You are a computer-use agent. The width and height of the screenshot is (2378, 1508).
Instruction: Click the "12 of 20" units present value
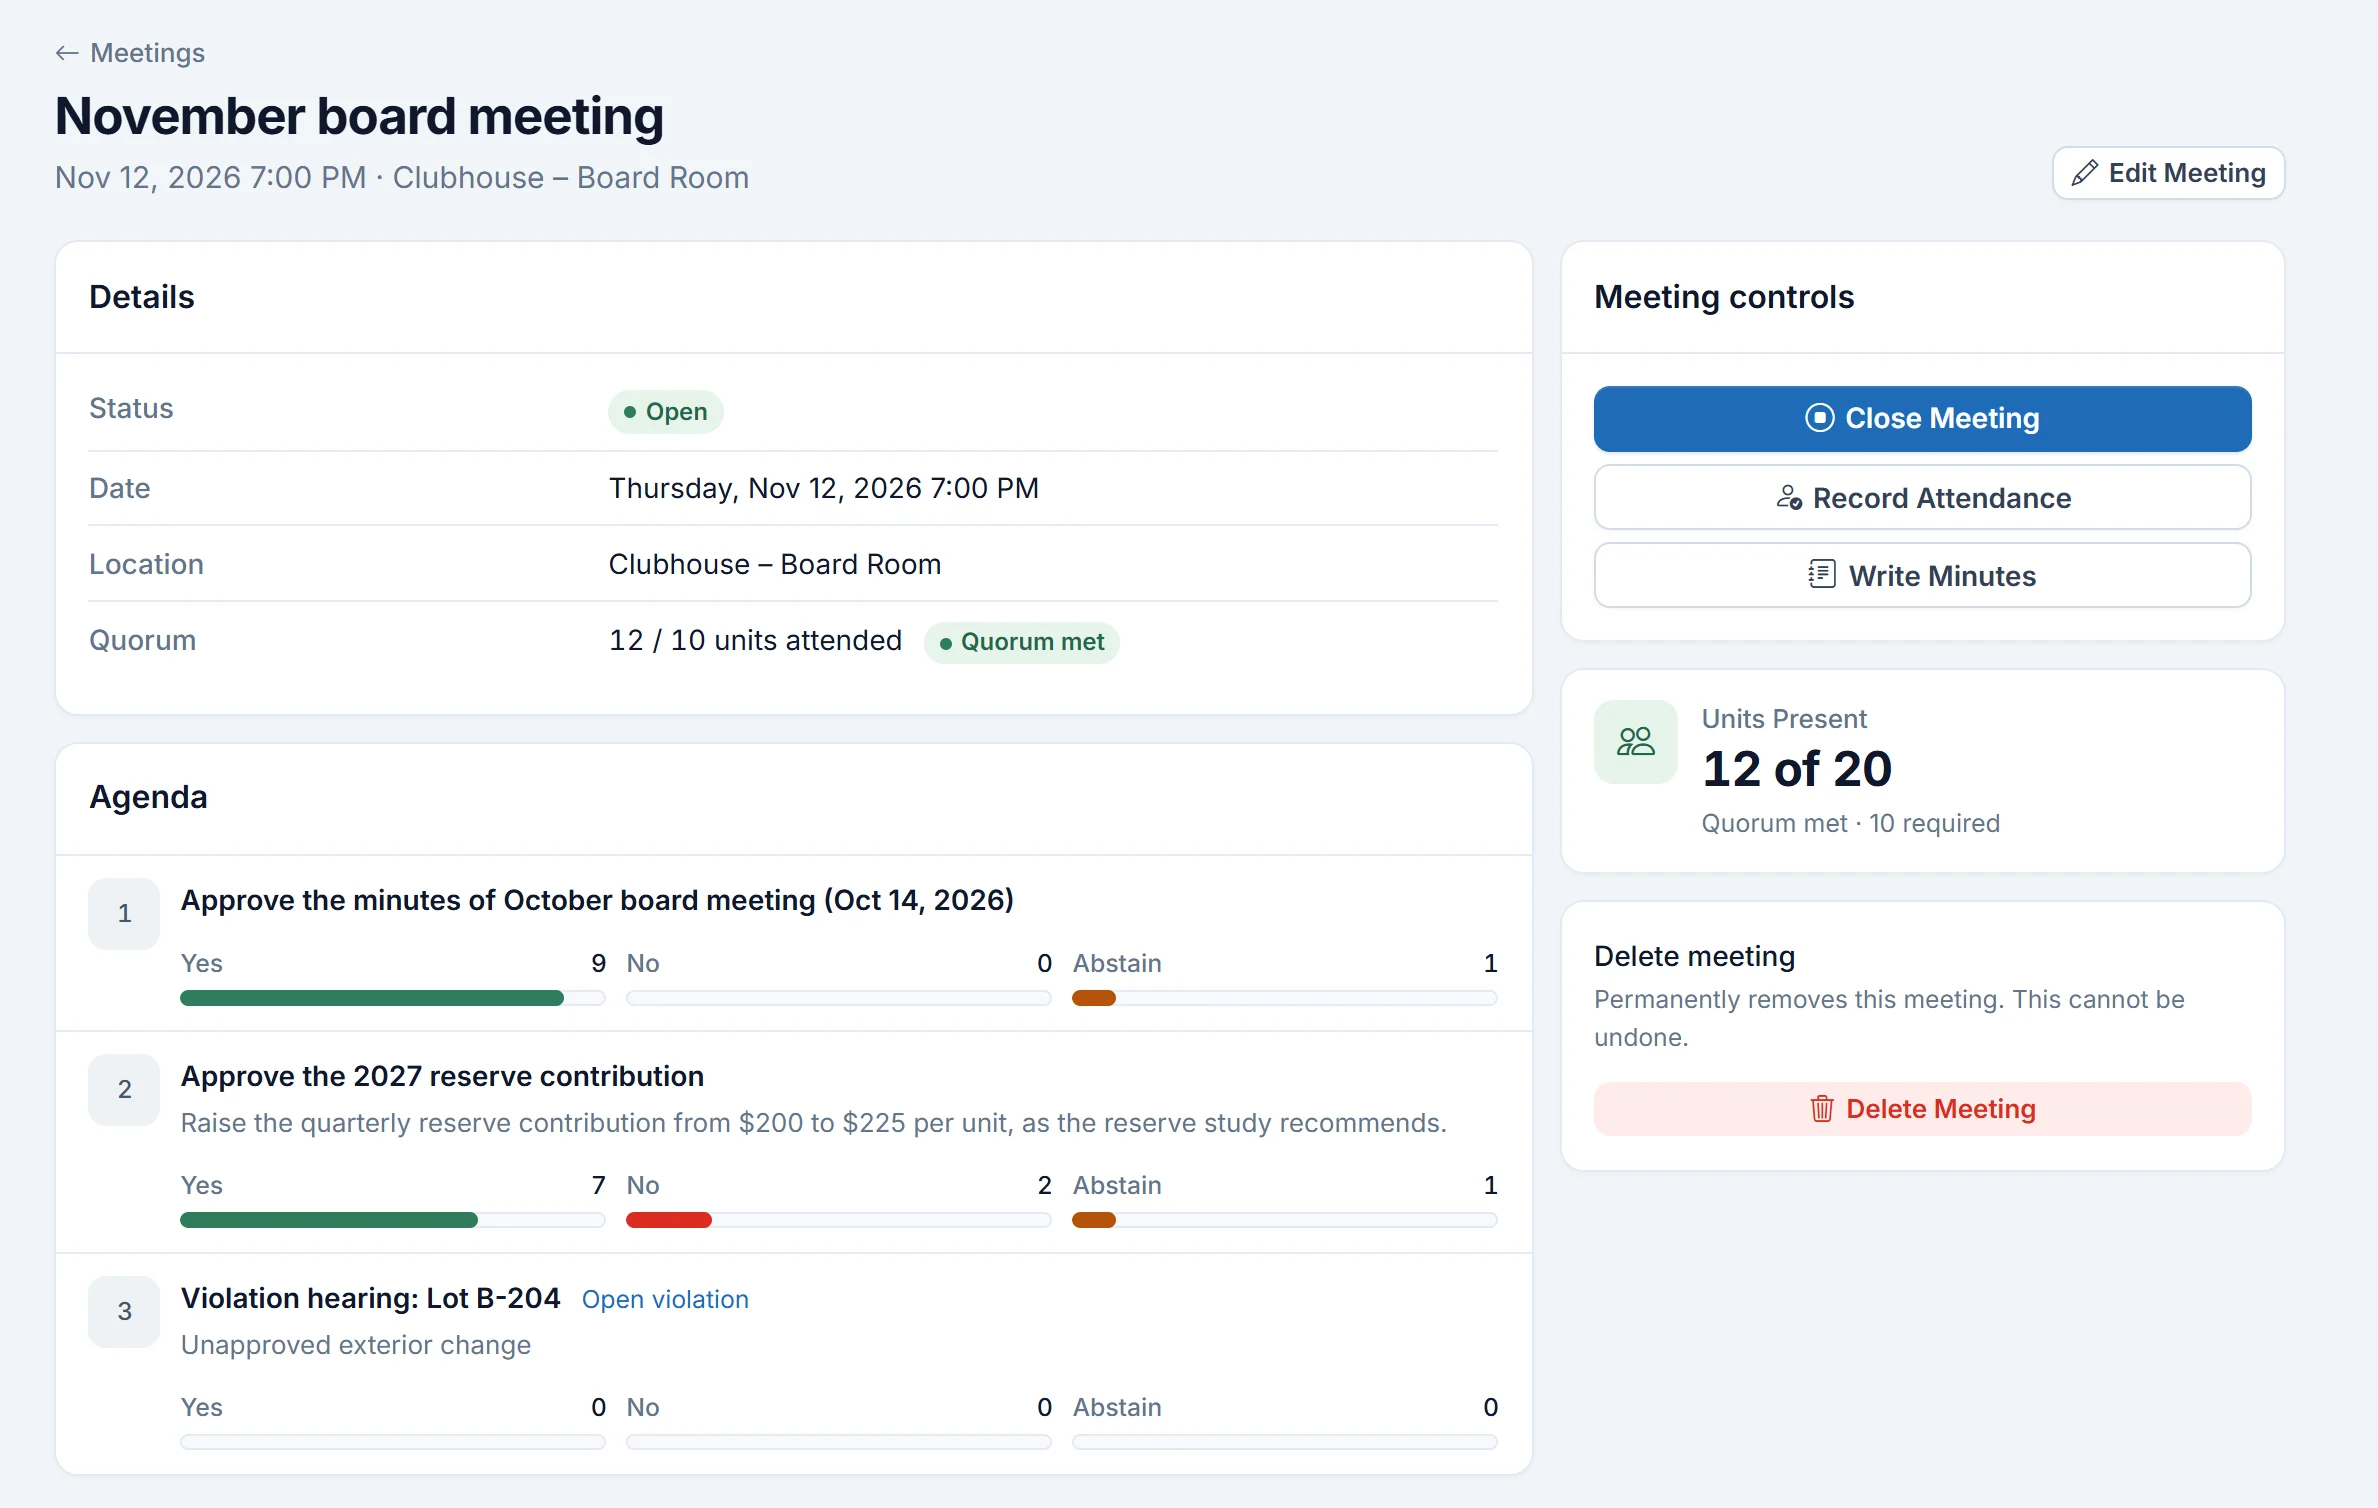coord(1797,769)
